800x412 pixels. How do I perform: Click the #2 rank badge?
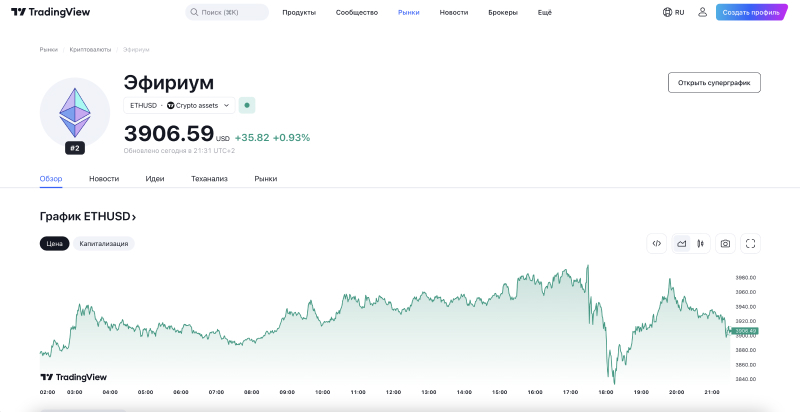75,148
